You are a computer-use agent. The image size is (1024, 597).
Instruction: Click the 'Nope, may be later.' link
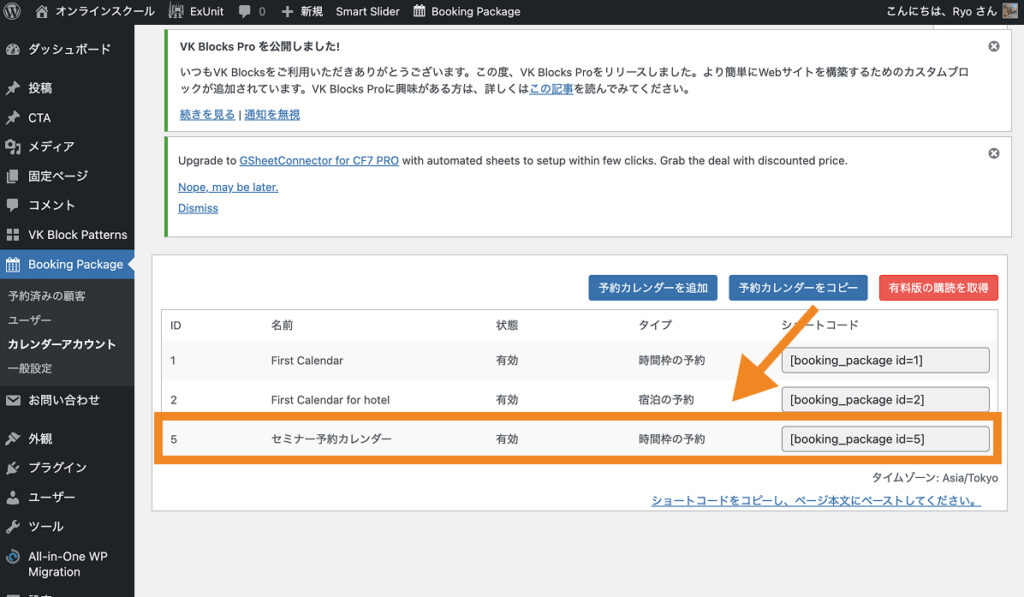228,187
